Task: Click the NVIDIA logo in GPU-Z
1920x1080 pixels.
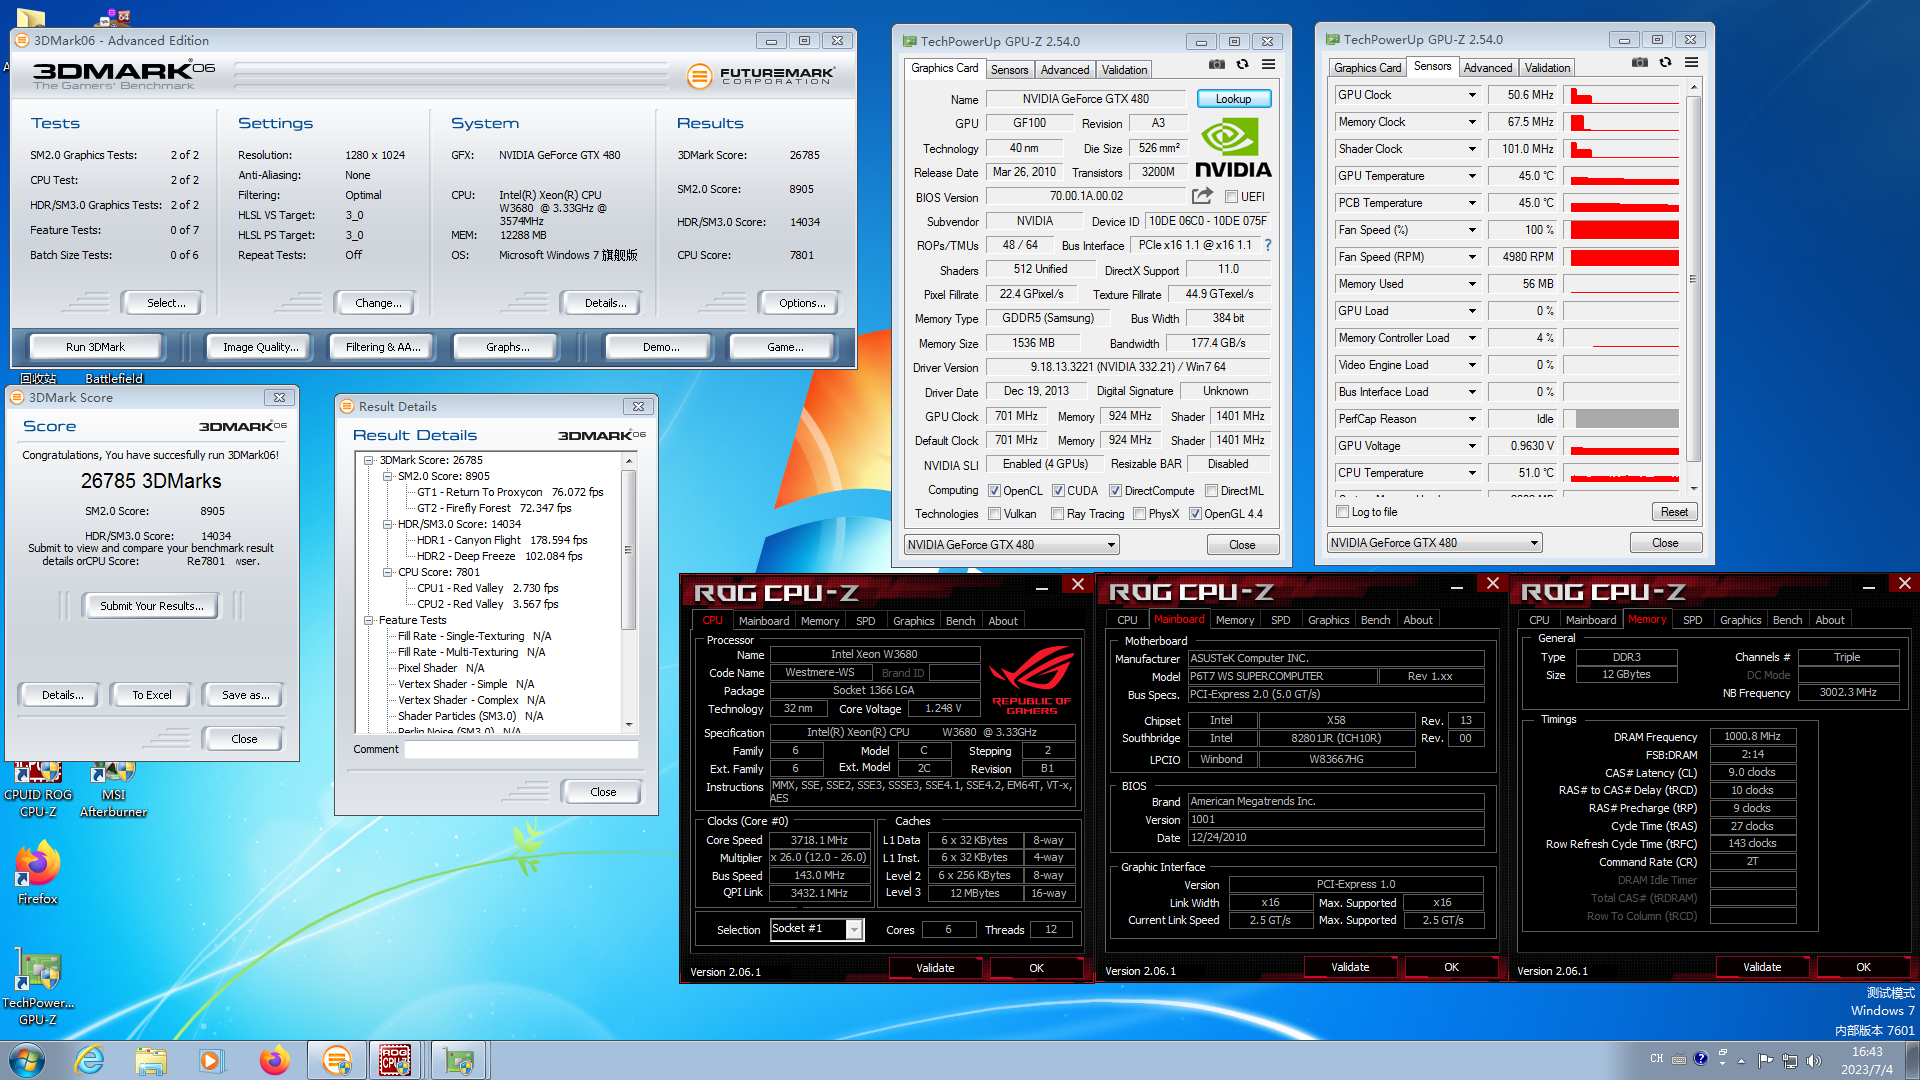Action: [x=1233, y=150]
